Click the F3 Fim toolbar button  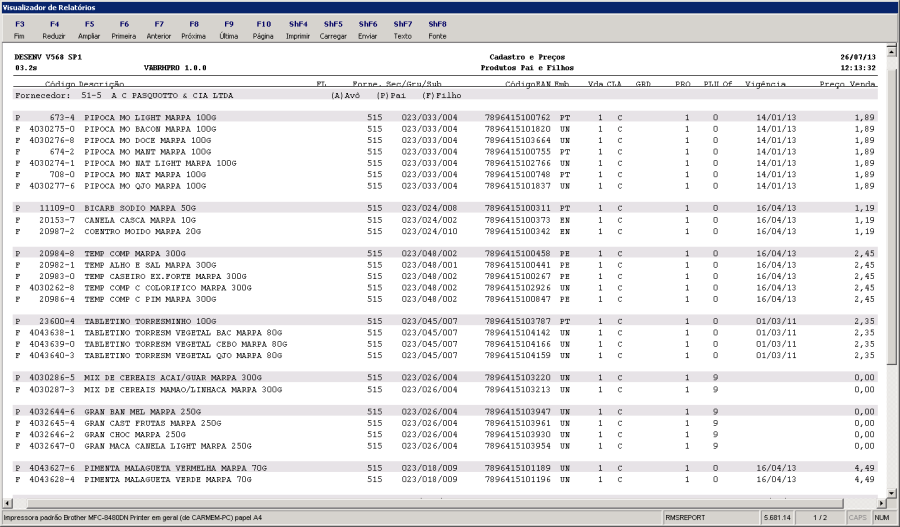point(20,30)
